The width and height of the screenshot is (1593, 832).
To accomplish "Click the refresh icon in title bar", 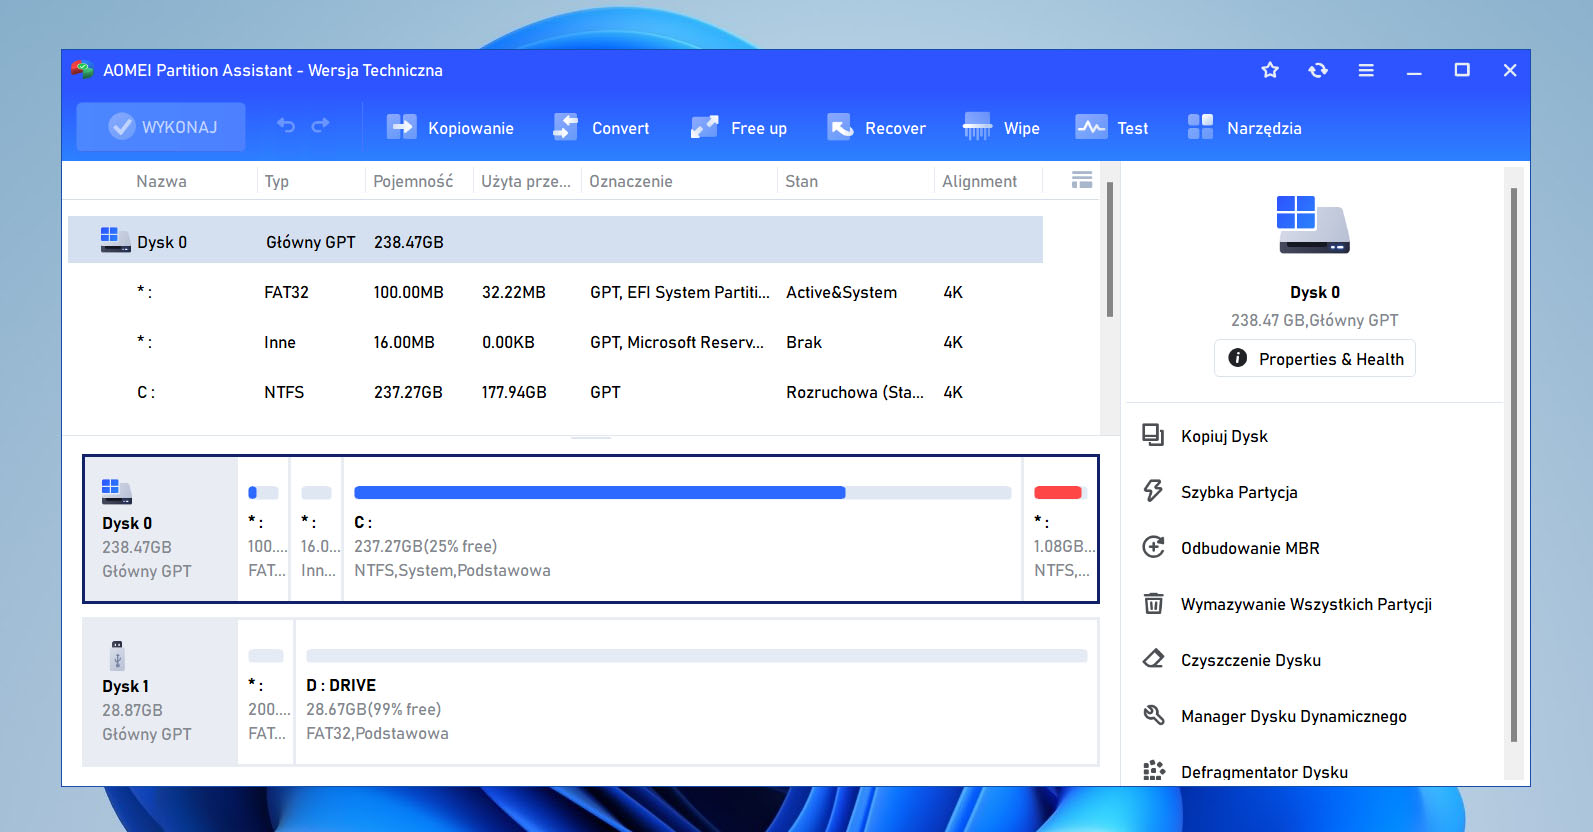I will click(x=1318, y=70).
